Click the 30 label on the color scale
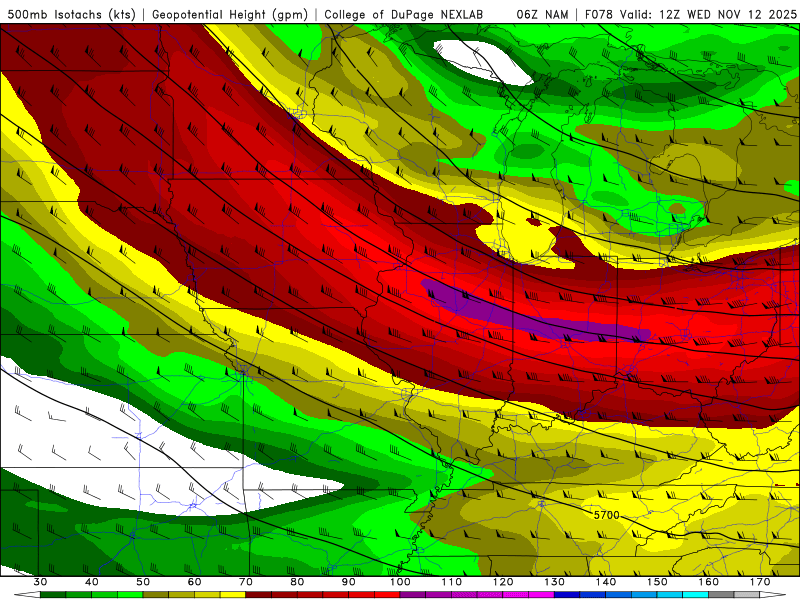This screenshot has width=800, height=600. (x=40, y=582)
